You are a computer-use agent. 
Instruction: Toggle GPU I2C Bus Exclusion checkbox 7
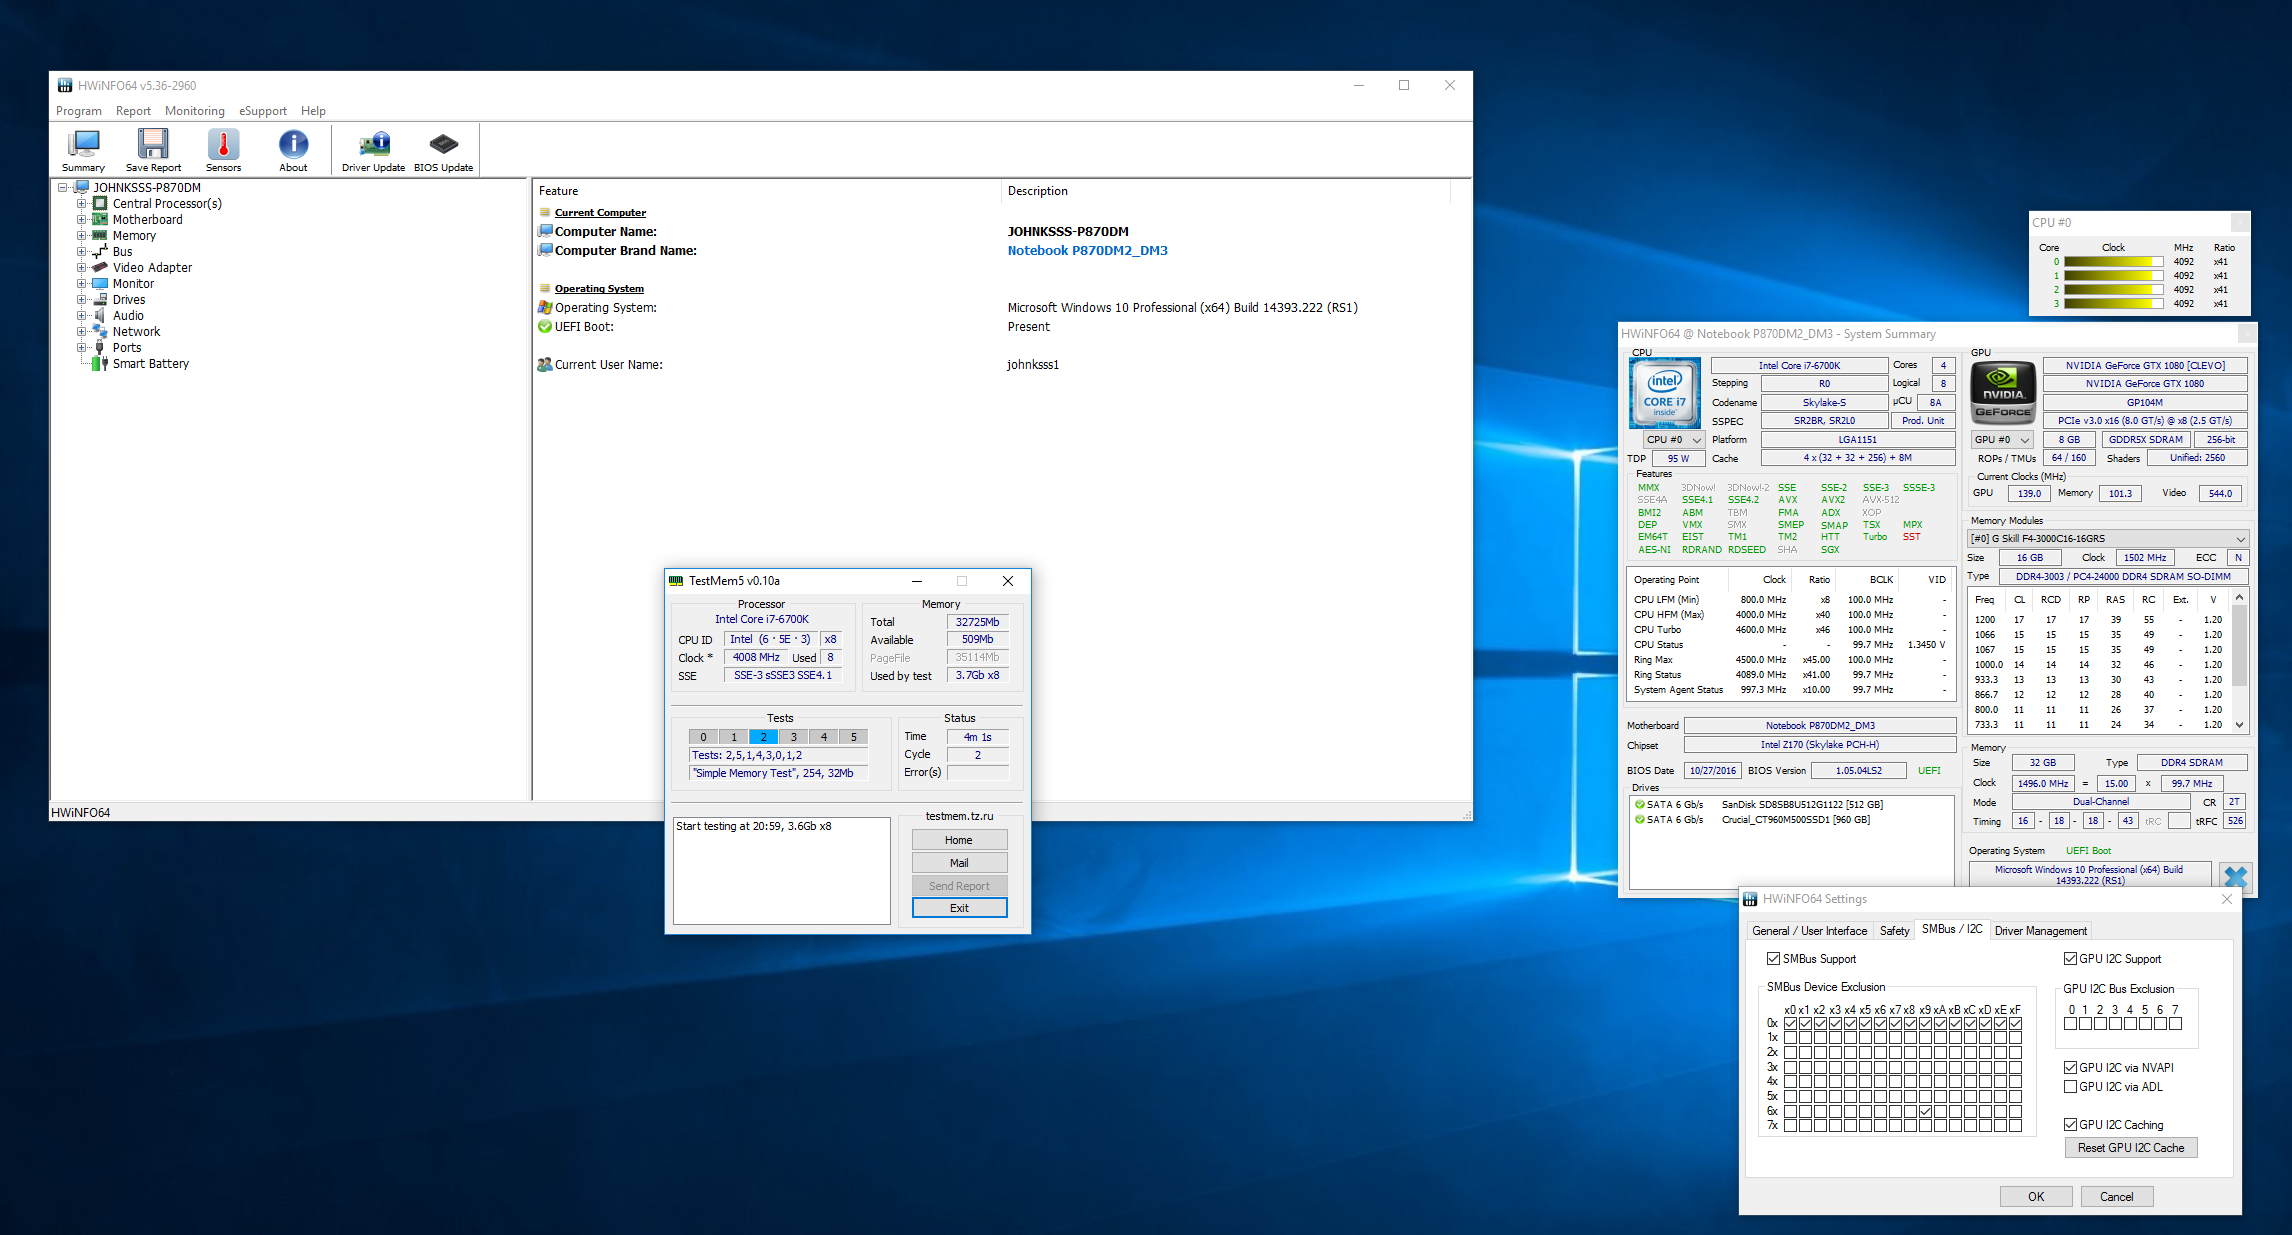pos(2175,1023)
